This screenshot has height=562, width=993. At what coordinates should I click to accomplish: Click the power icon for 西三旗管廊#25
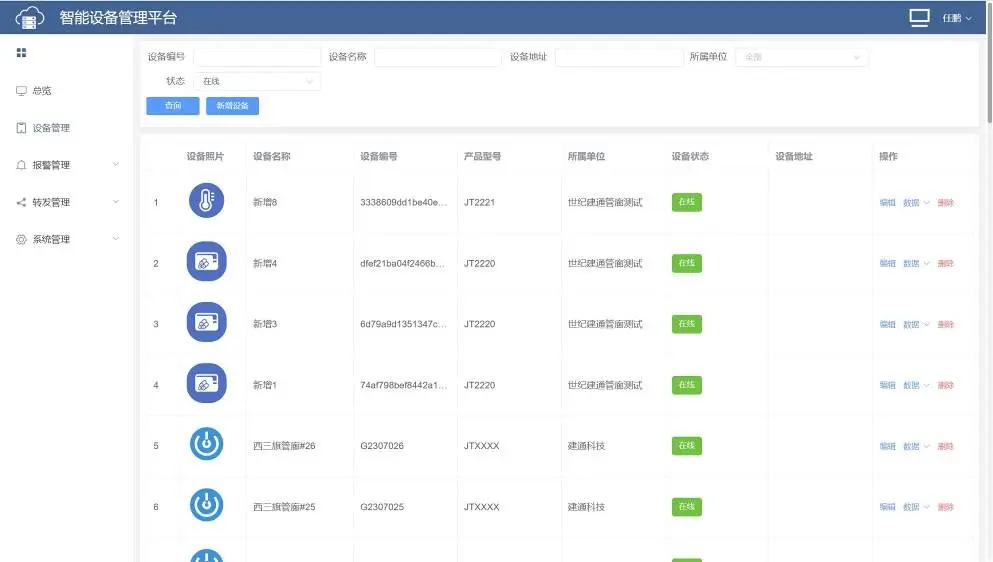point(206,505)
